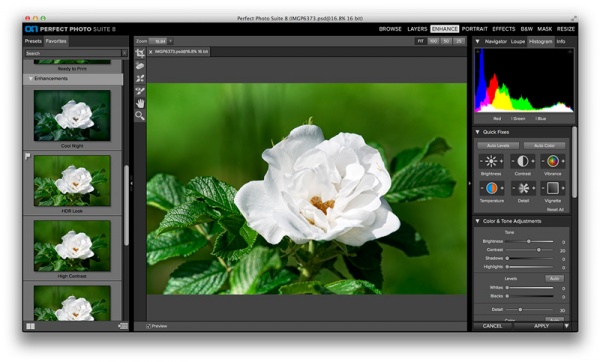
Task: Toggle favorite flag on HDR Look preset
Action: tap(28, 156)
